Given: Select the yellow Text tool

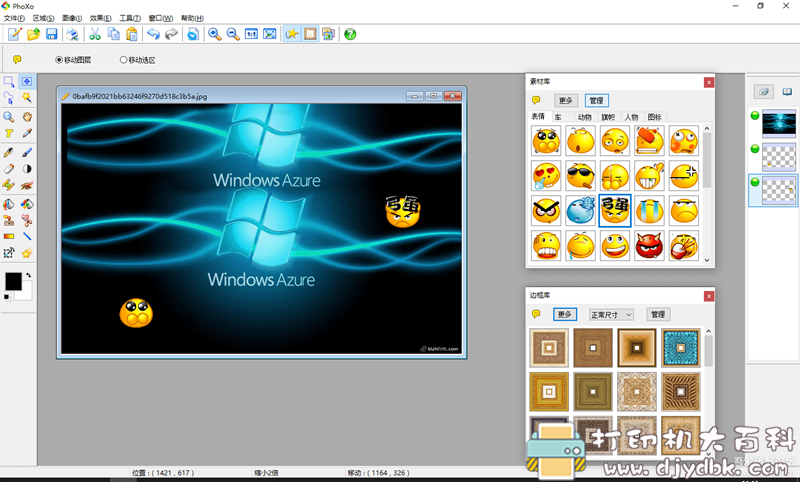Looking at the screenshot, I should coord(9,134).
